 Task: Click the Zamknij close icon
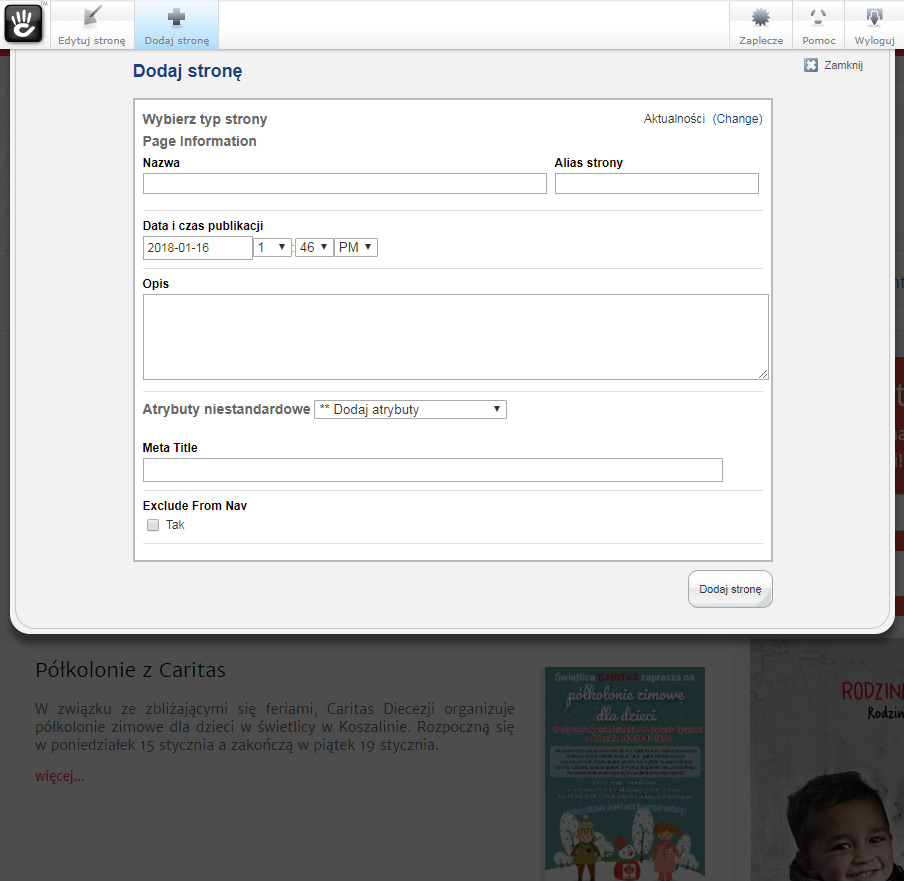coord(811,65)
